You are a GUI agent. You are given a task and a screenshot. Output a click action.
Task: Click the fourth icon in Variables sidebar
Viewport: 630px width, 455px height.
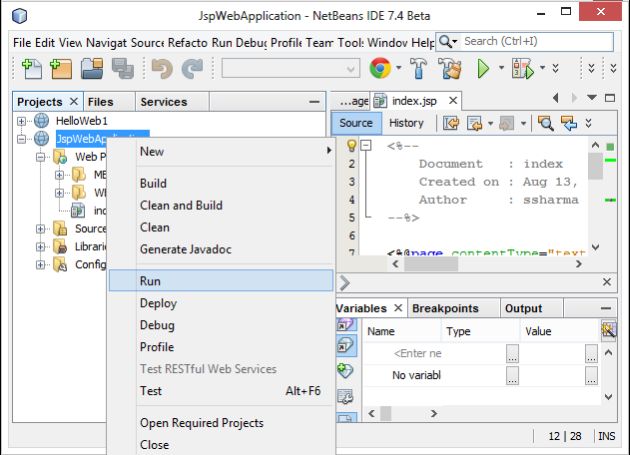[x=345, y=396]
